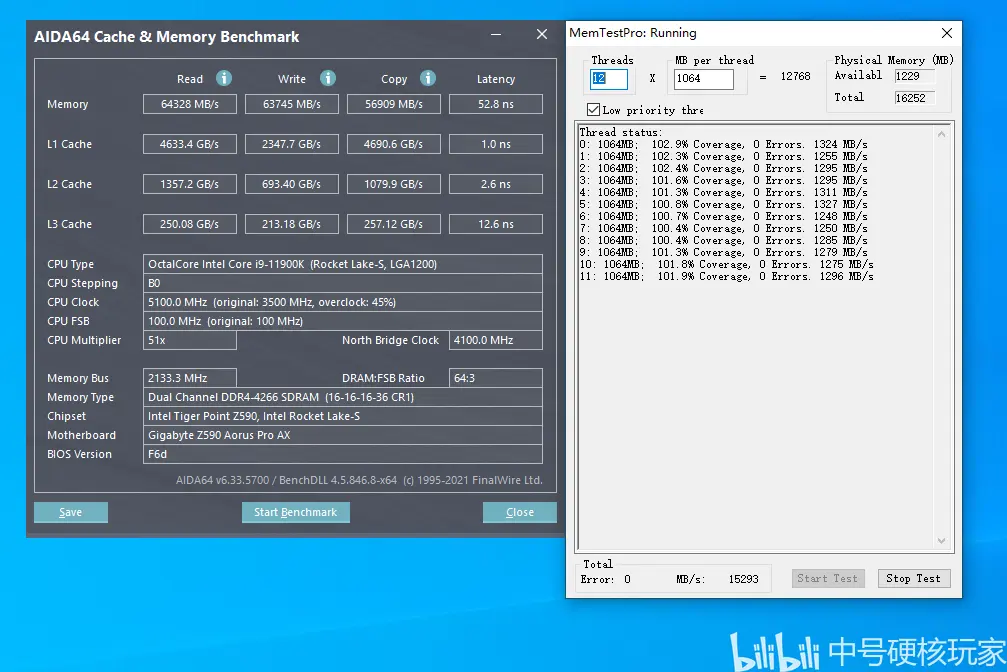Click Memory Type field DDR4-4266 SDRAM
The height and width of the screenshot is (672, 1007).
tap(343, 397)
